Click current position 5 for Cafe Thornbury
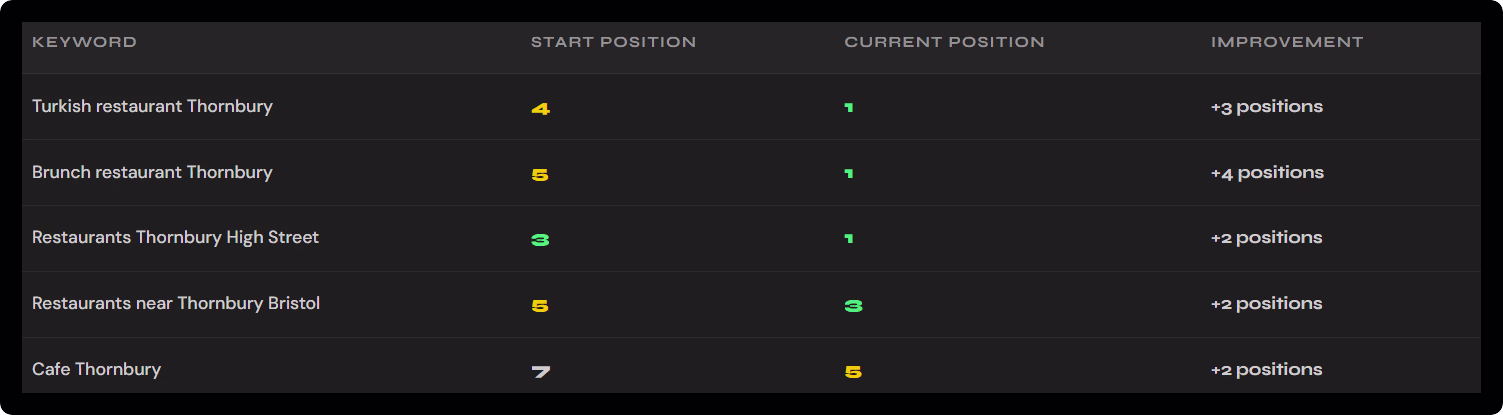The image size is (1503, 415). tap(853, 372)
